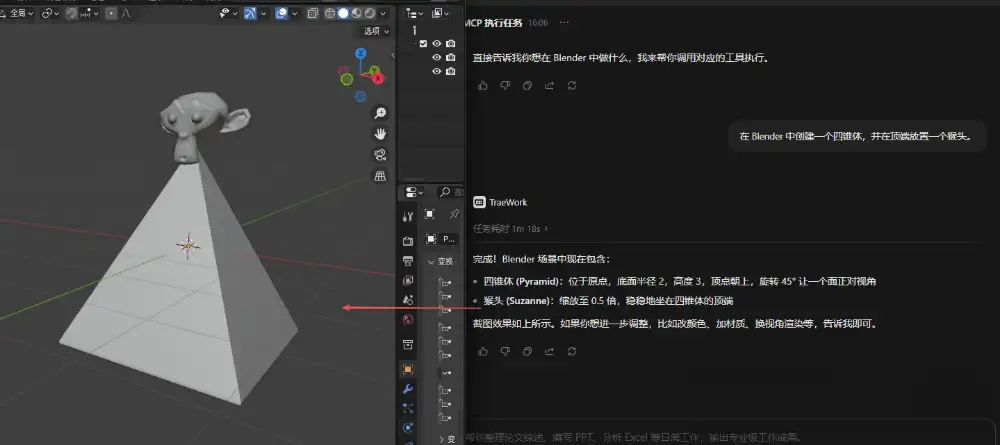Open the Output properties printer tab

point(408,261)
